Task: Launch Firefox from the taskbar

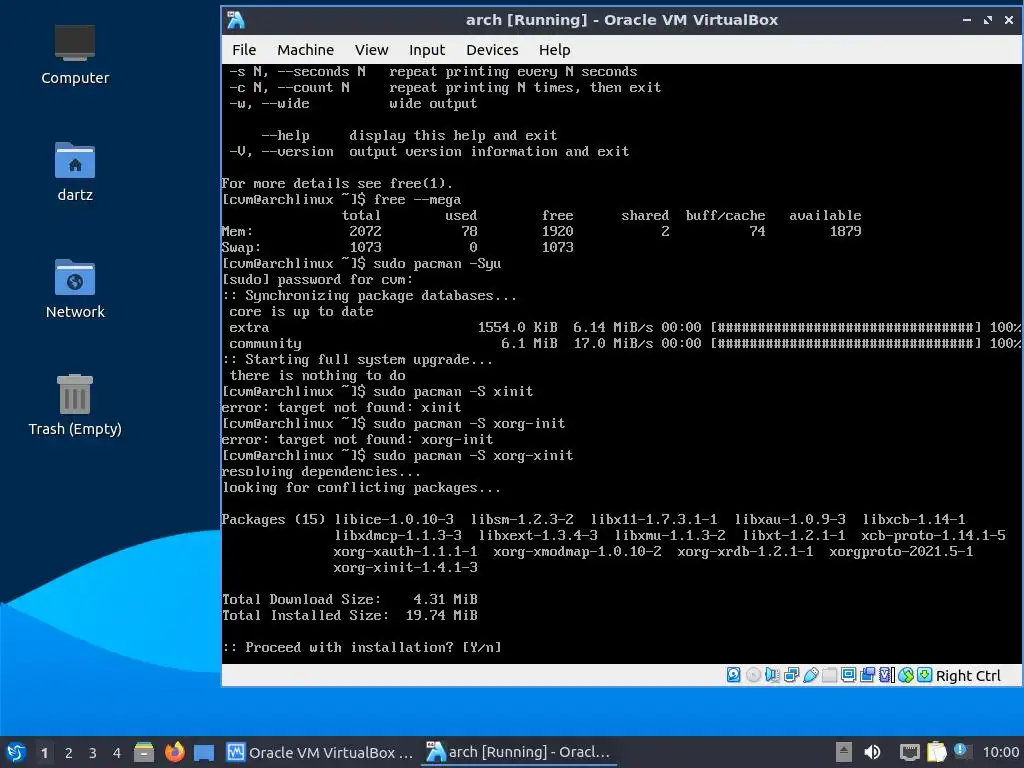Action: point(174,752)
